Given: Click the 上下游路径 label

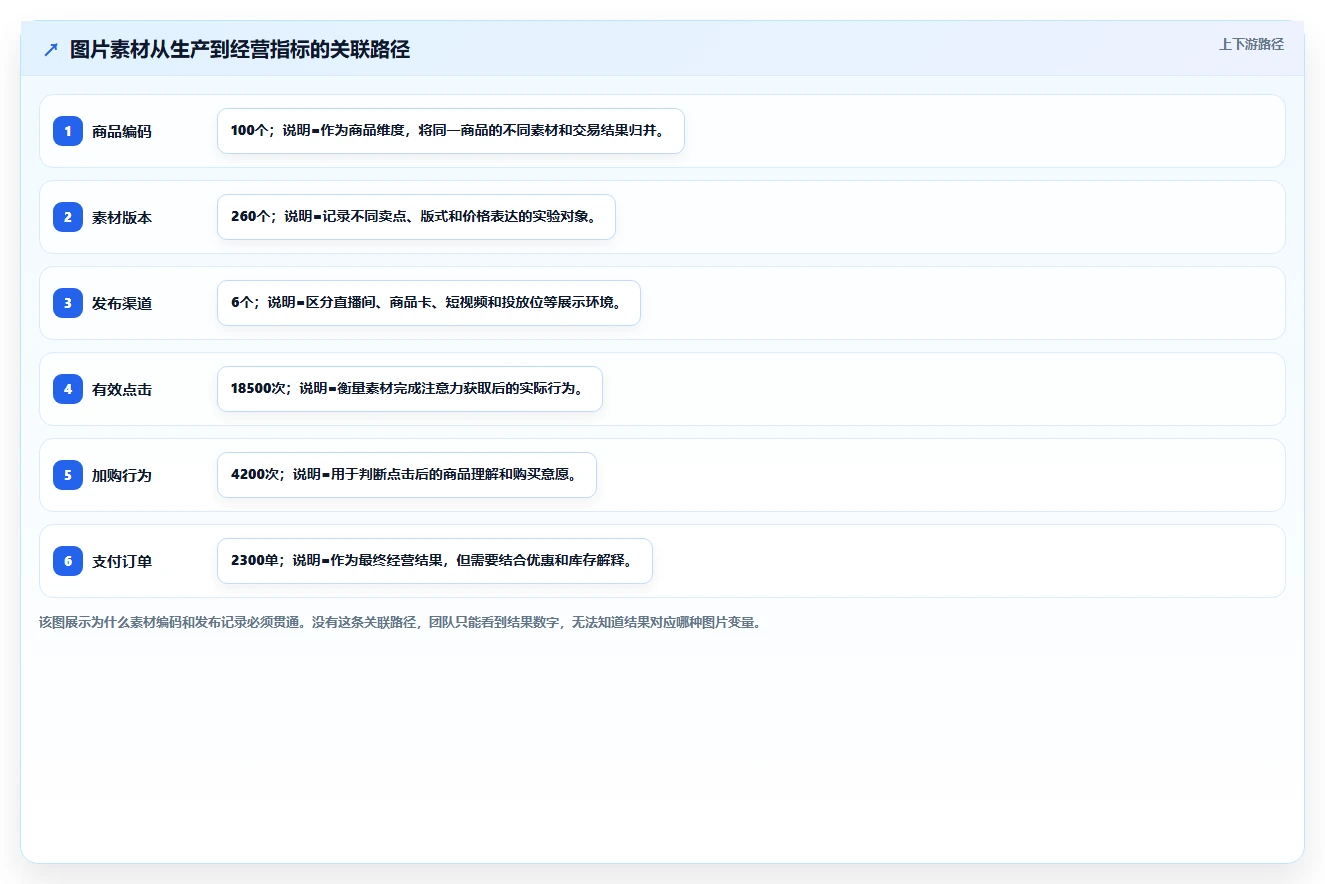Looking at the screenshot, I should point(1251,44).
